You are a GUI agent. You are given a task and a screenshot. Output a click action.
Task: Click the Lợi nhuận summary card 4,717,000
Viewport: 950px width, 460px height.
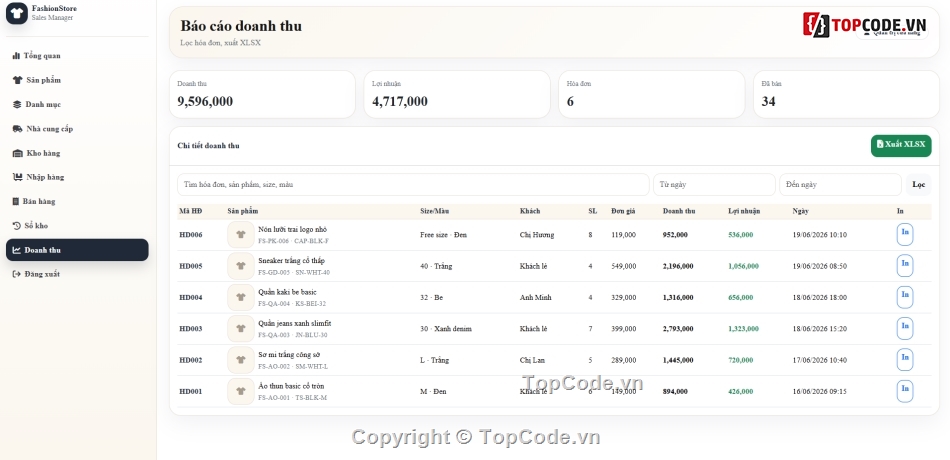[457, 95]
